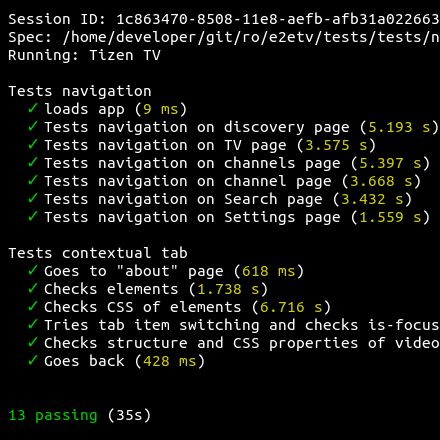Click the checkmark next to TV page test
Screen dimensions: 440x440
pos(33,144)
